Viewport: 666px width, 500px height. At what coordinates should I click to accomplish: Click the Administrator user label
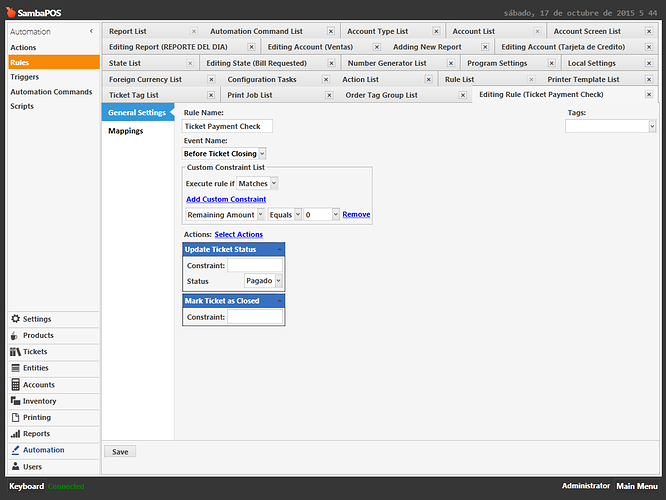[x=586, y=486]
